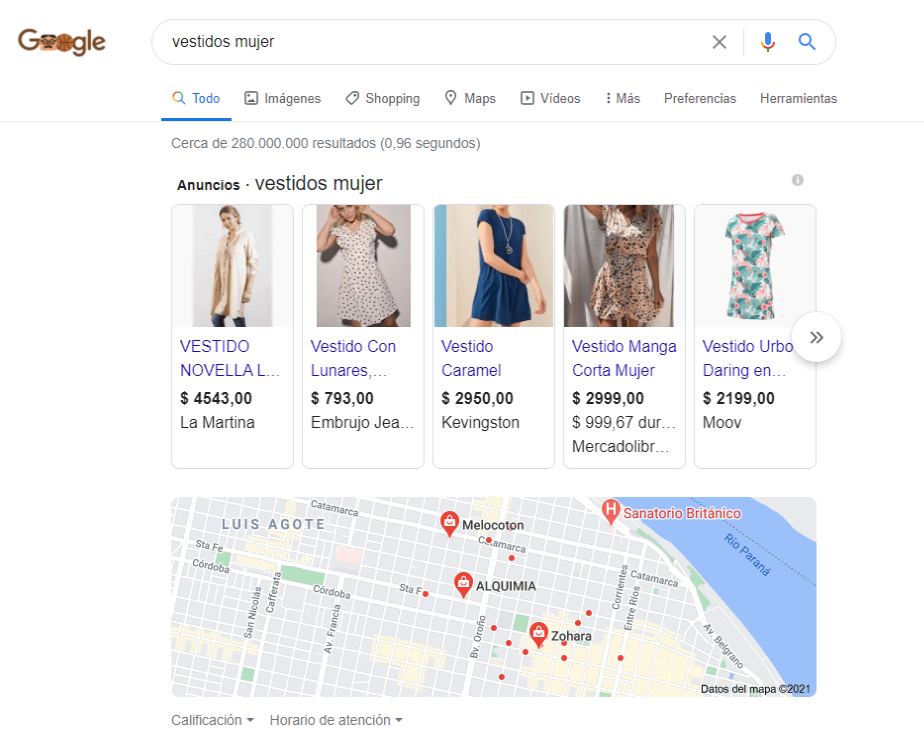Viewport: 924px width, 732px height.
Task: Select the Melocoton map pin
Action: [x=449, y=523]
